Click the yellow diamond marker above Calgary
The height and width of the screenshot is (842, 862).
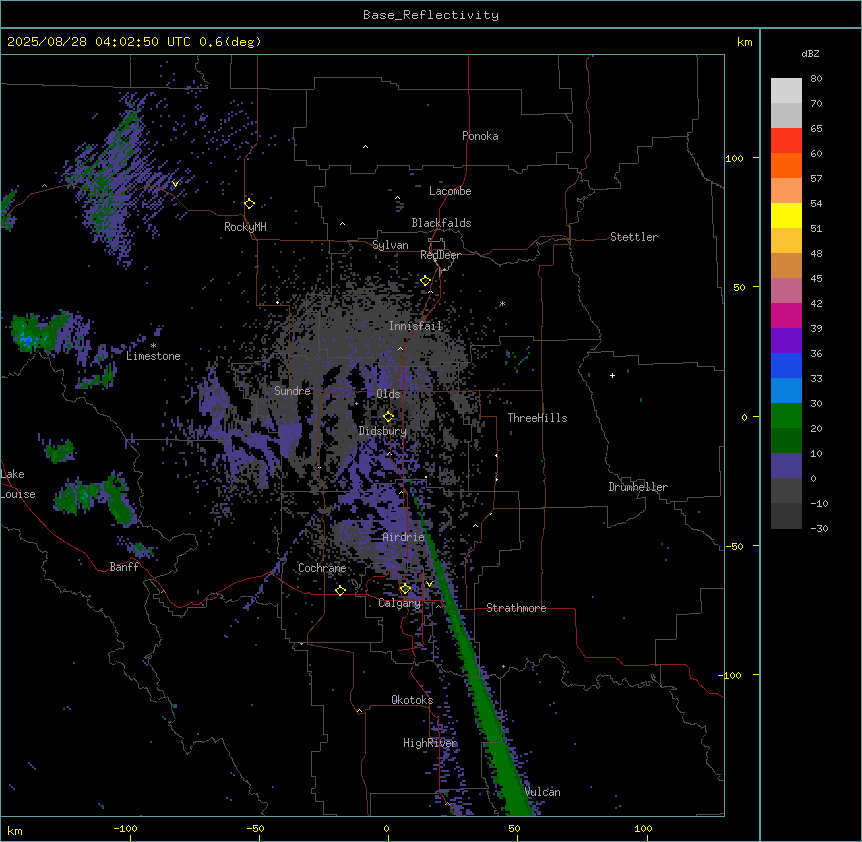pos(405,589)
